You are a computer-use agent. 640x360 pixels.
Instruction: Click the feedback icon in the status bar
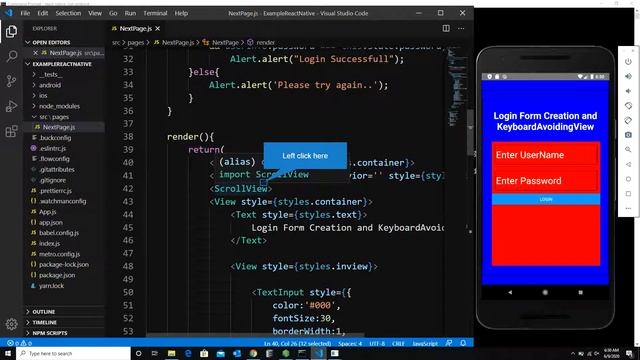449,343
